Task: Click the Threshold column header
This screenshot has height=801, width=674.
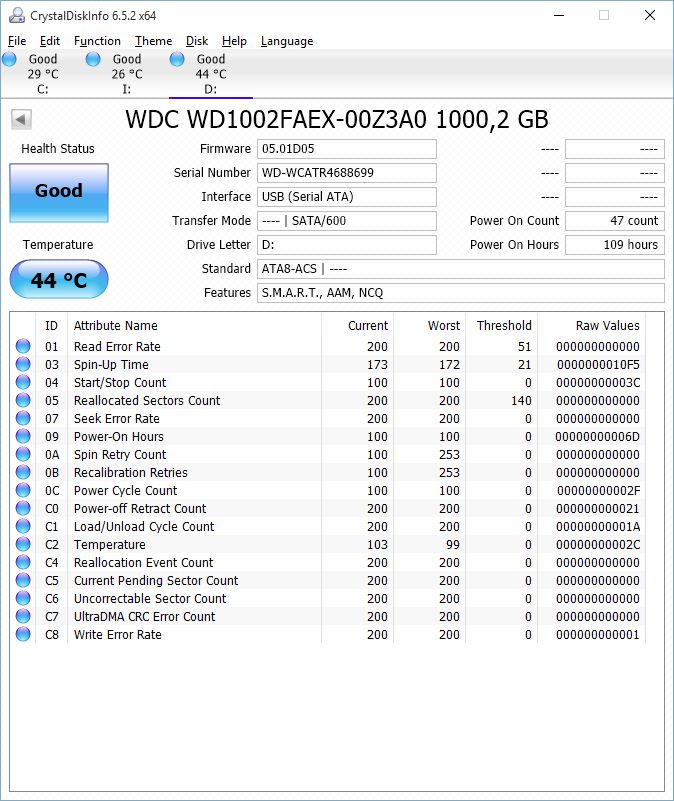Action: tap(504, 325)
